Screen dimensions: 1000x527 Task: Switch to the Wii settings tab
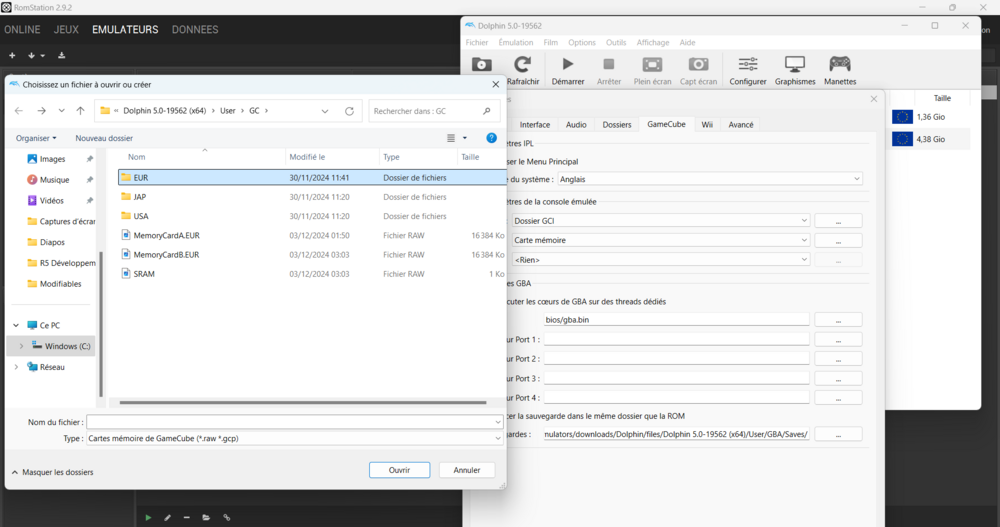pyautogui.click(x=707, y=125)
